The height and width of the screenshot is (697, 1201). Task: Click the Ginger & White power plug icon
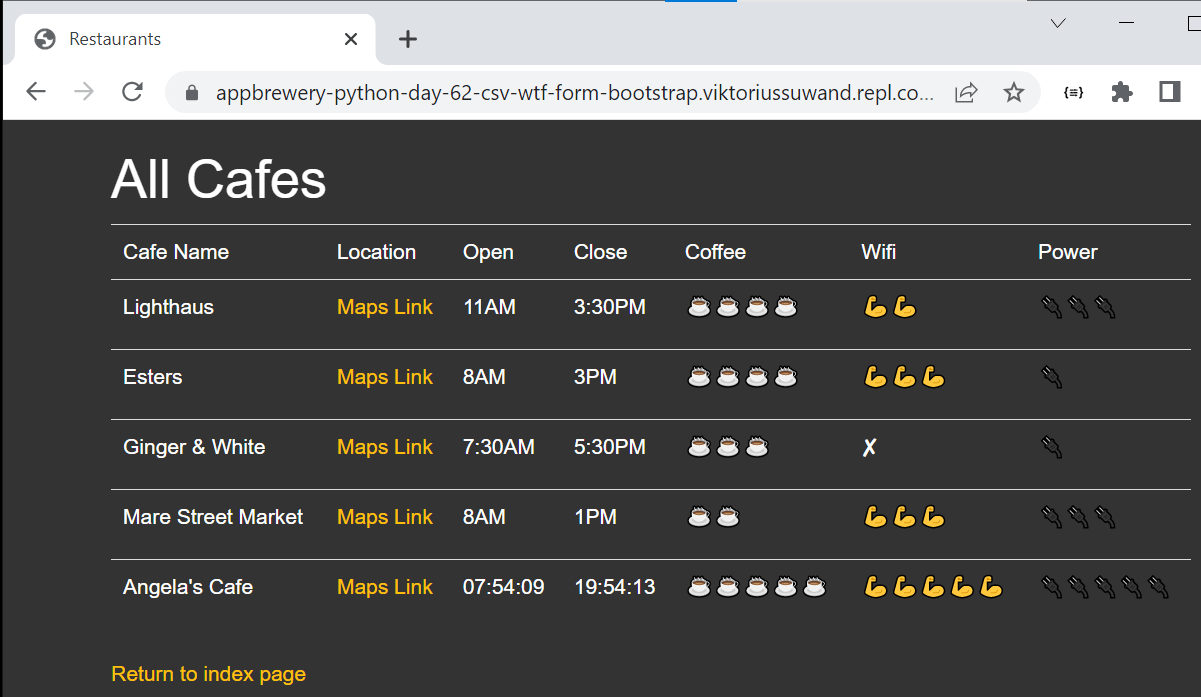point(1051,447)
